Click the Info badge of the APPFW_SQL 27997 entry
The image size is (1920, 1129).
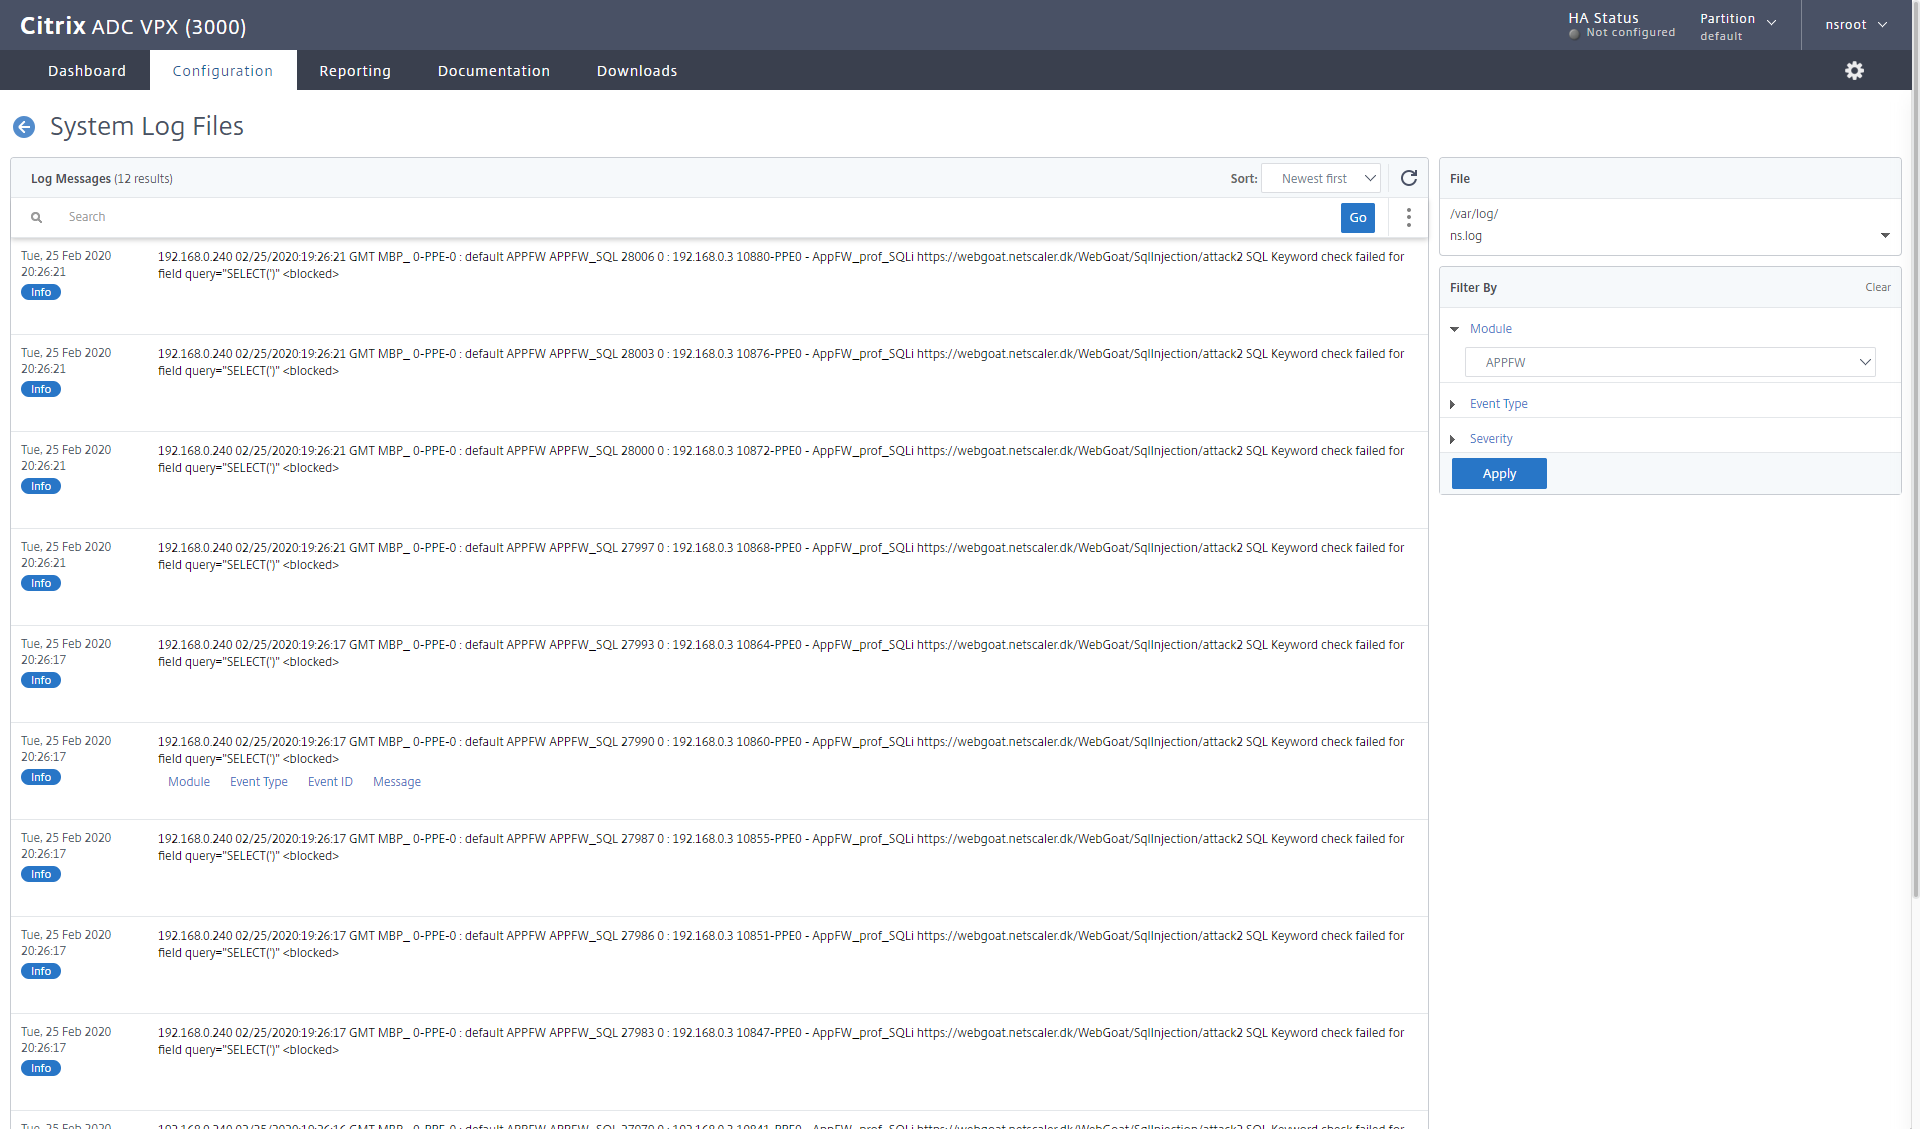41,583
